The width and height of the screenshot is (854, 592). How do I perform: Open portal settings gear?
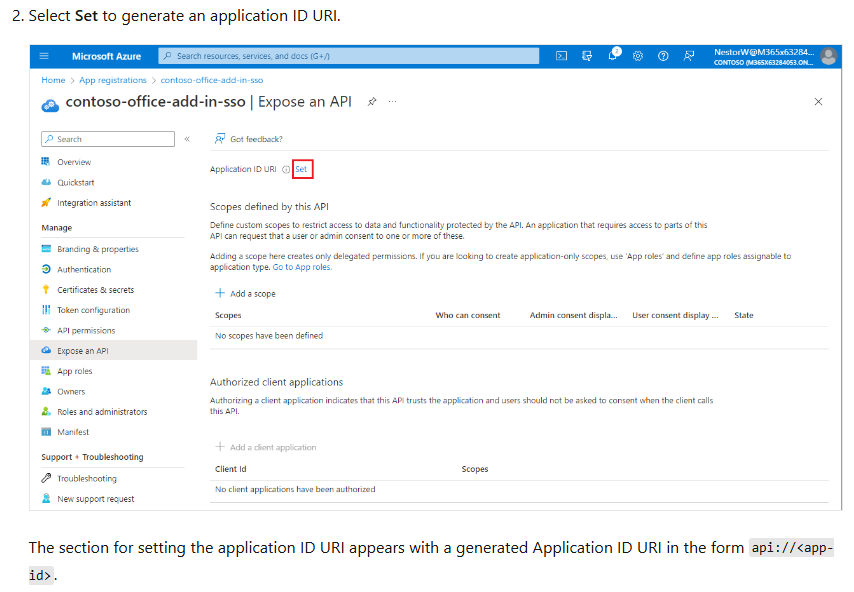click(x=638, y=56)
